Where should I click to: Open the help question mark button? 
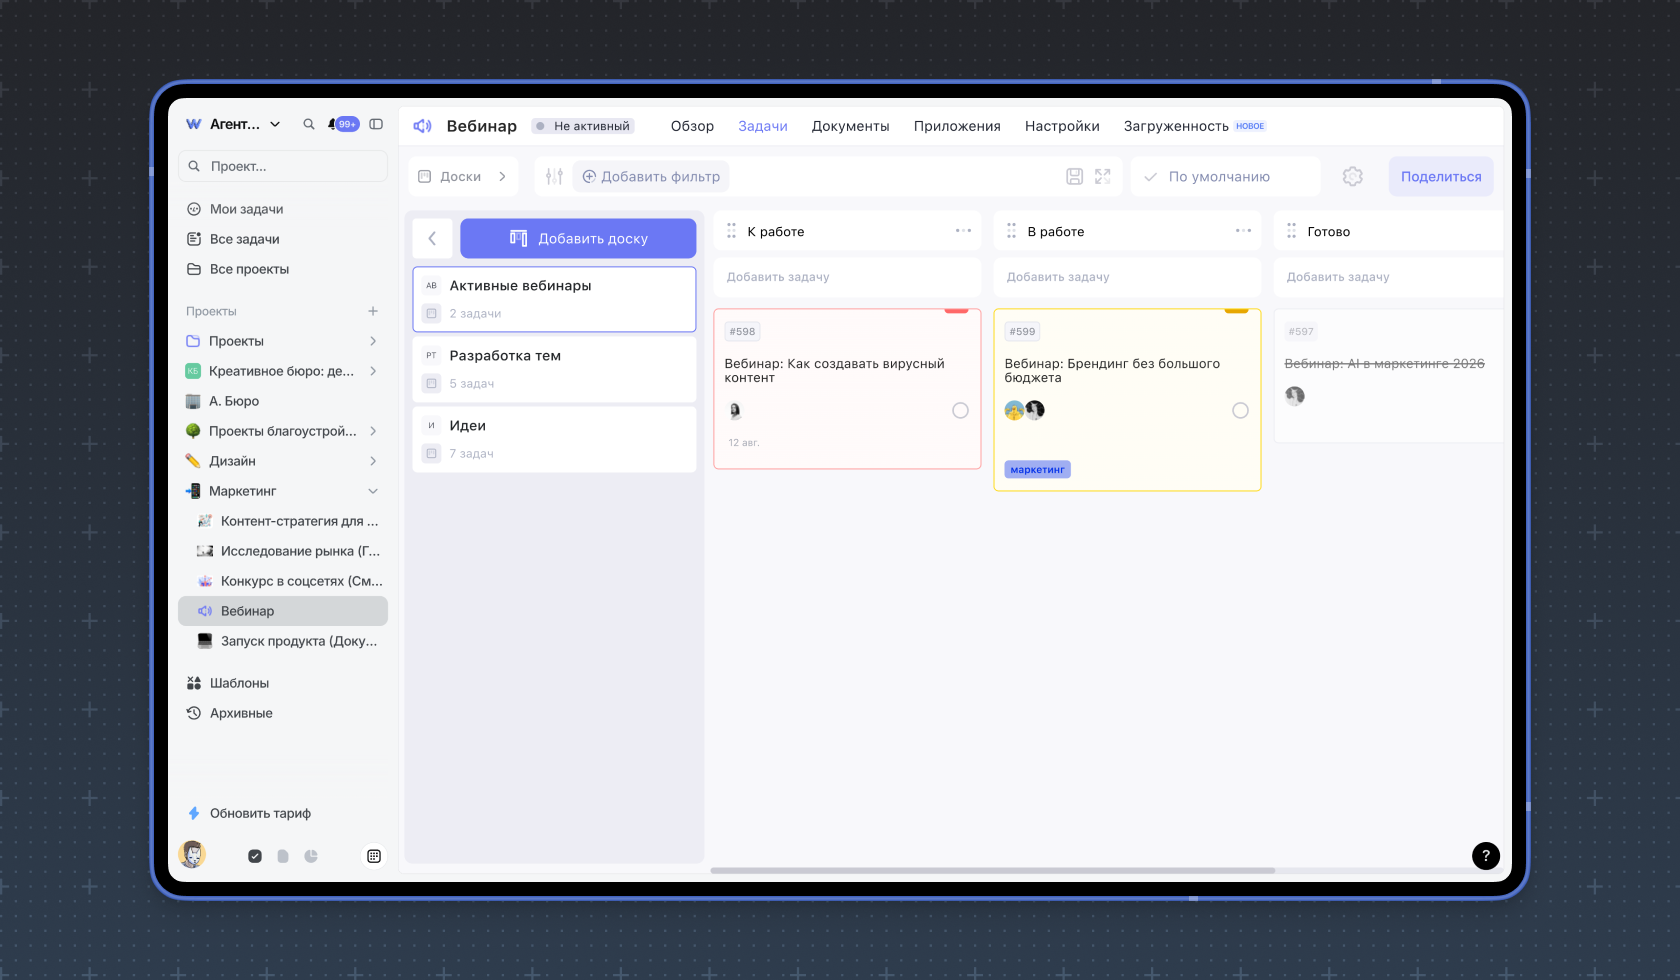(1486, 856)
